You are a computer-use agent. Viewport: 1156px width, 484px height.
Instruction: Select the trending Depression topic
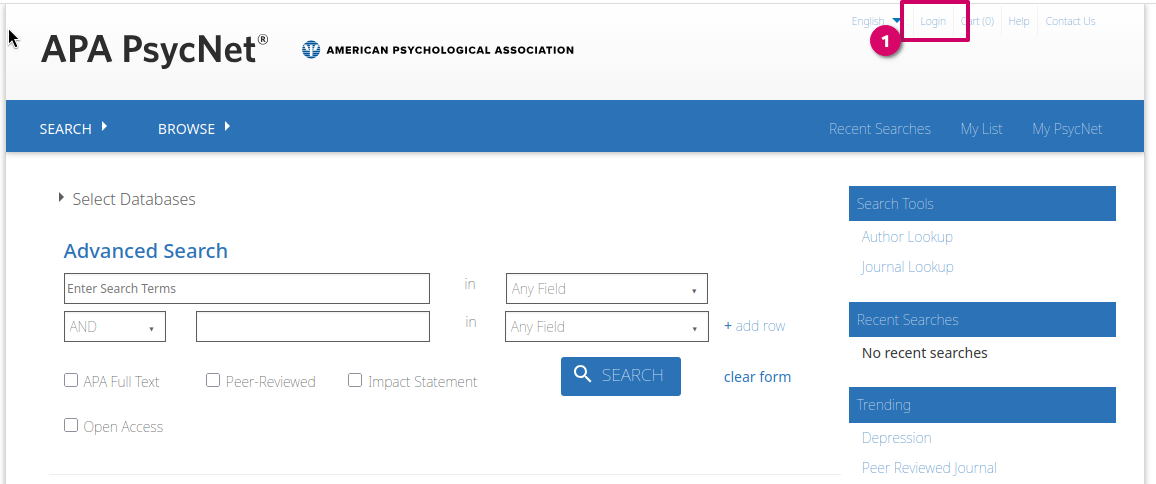(896, 438)
